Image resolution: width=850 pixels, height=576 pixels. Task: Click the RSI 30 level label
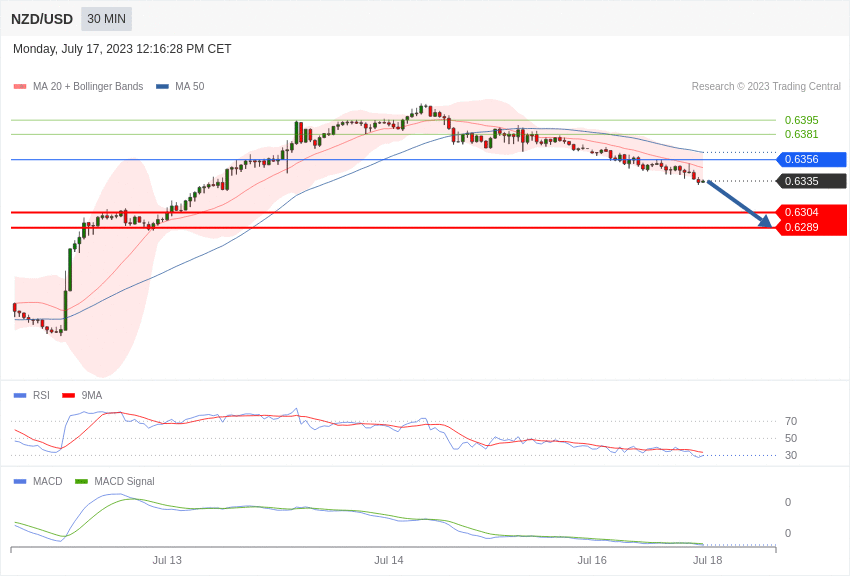[791, 455]
